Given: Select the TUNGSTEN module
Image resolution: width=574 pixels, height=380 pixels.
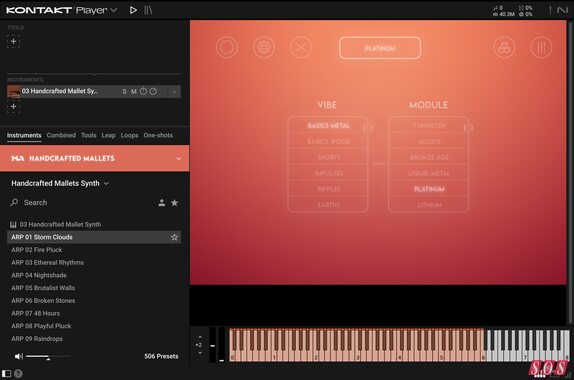Looking at the screenshot, I should [429, 126].
